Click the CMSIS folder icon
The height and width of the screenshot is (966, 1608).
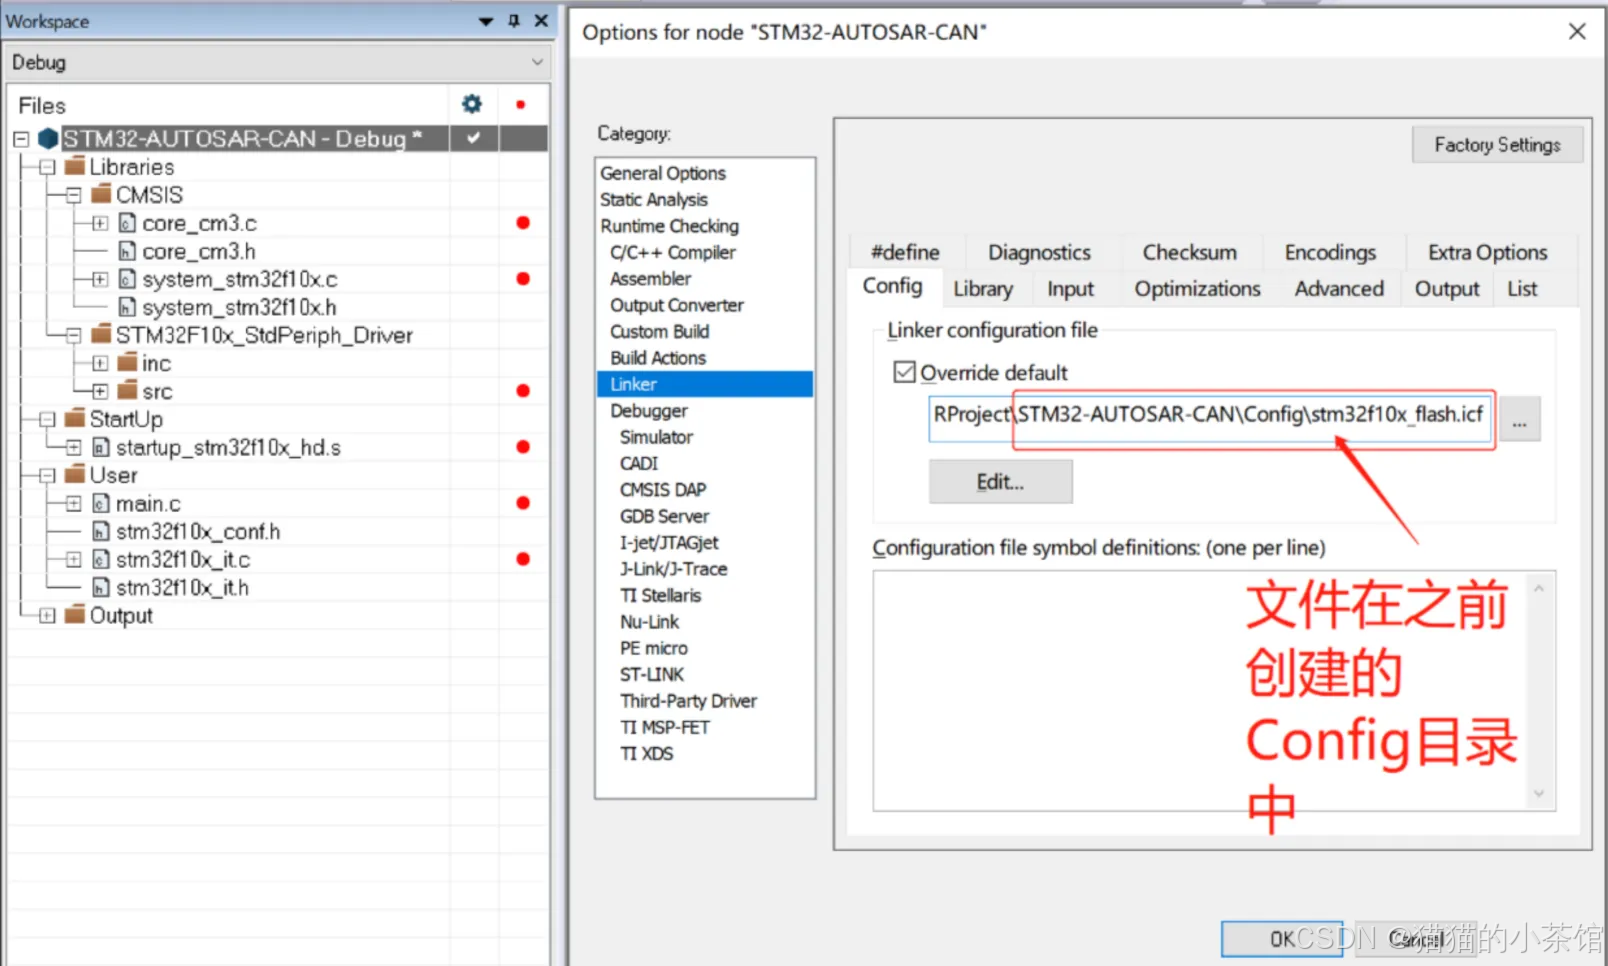(101, 194)
